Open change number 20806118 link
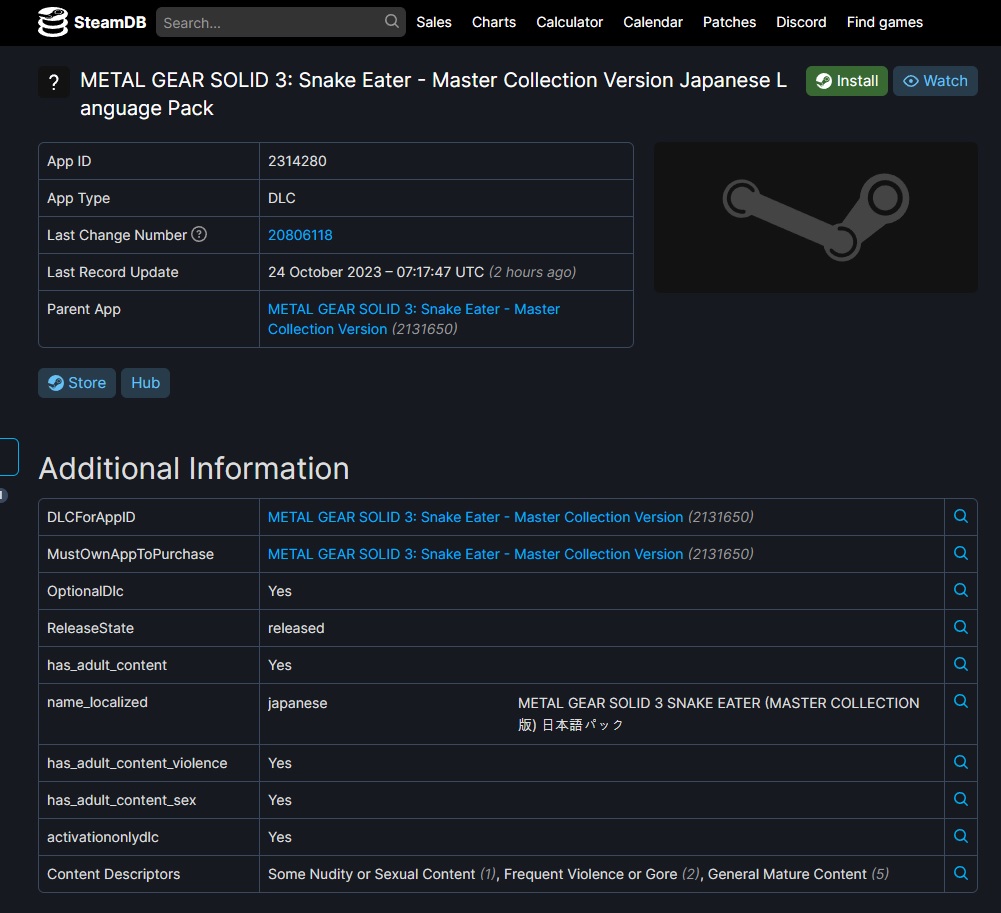The width and height of the screenshot is (1001, 913). coord(300,235)
